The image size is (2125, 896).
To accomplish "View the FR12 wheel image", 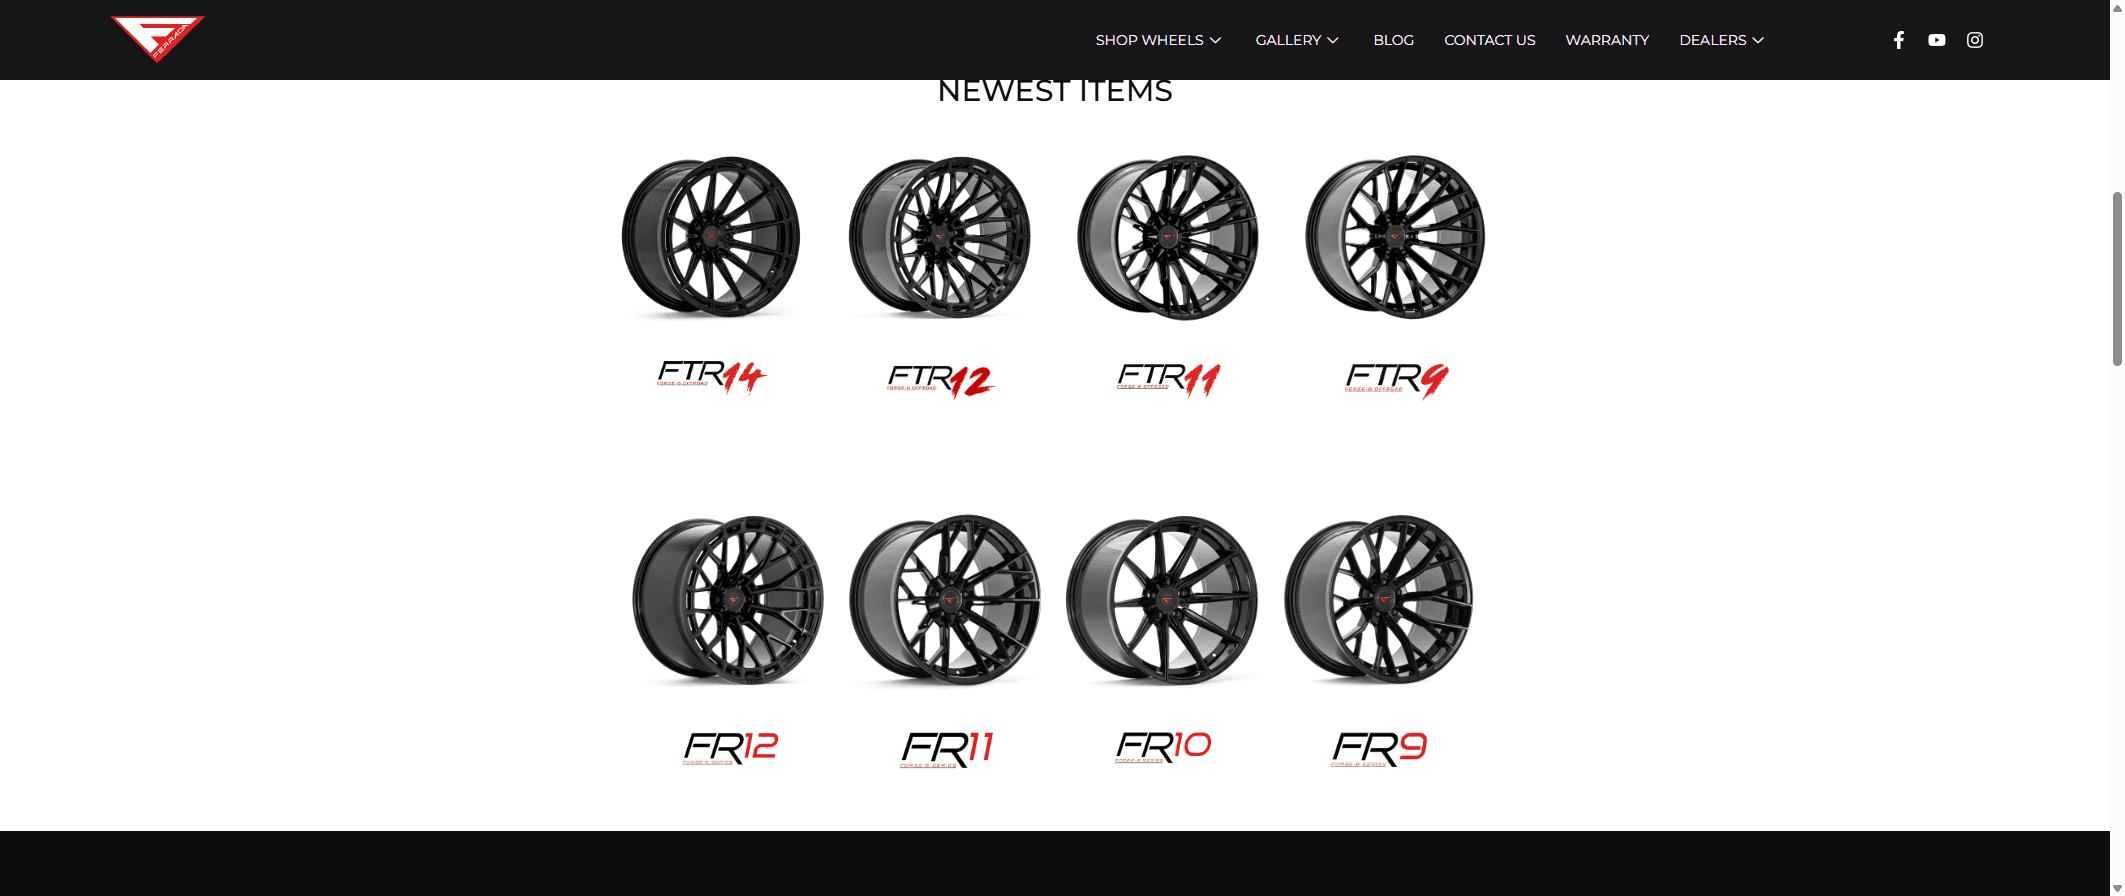I will click(x=728, y=600).
